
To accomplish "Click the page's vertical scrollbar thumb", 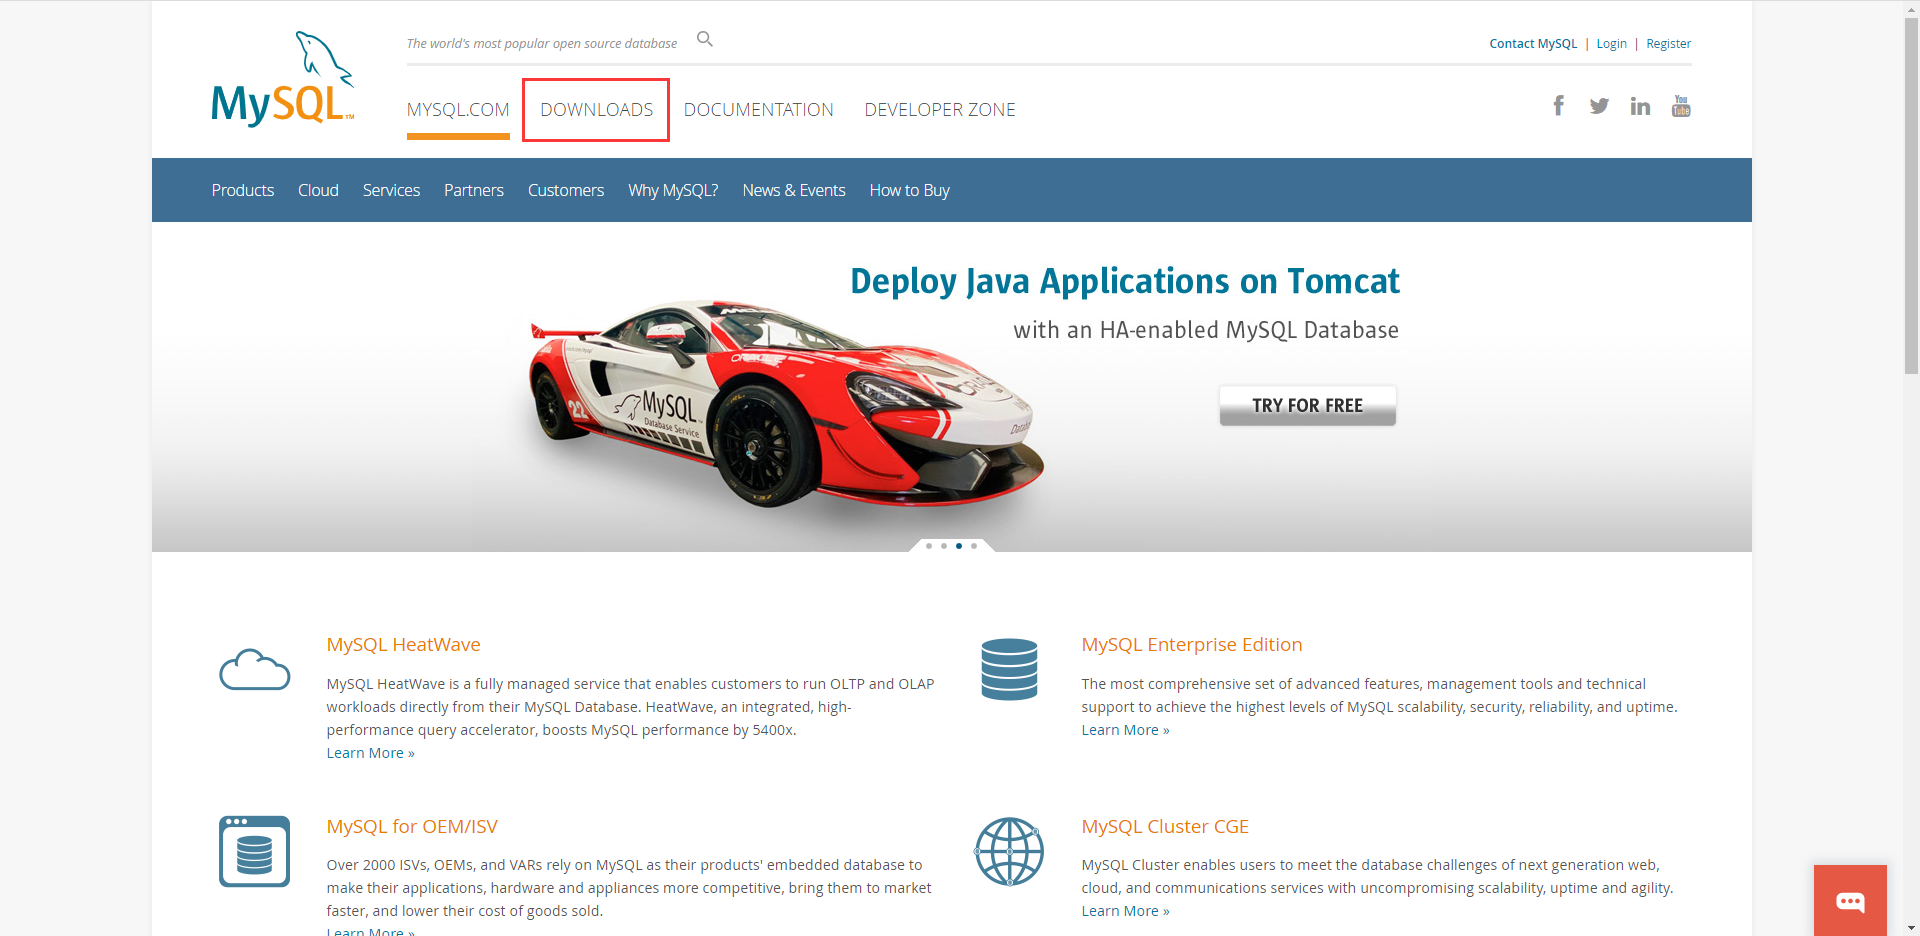I will (1911, 195).
